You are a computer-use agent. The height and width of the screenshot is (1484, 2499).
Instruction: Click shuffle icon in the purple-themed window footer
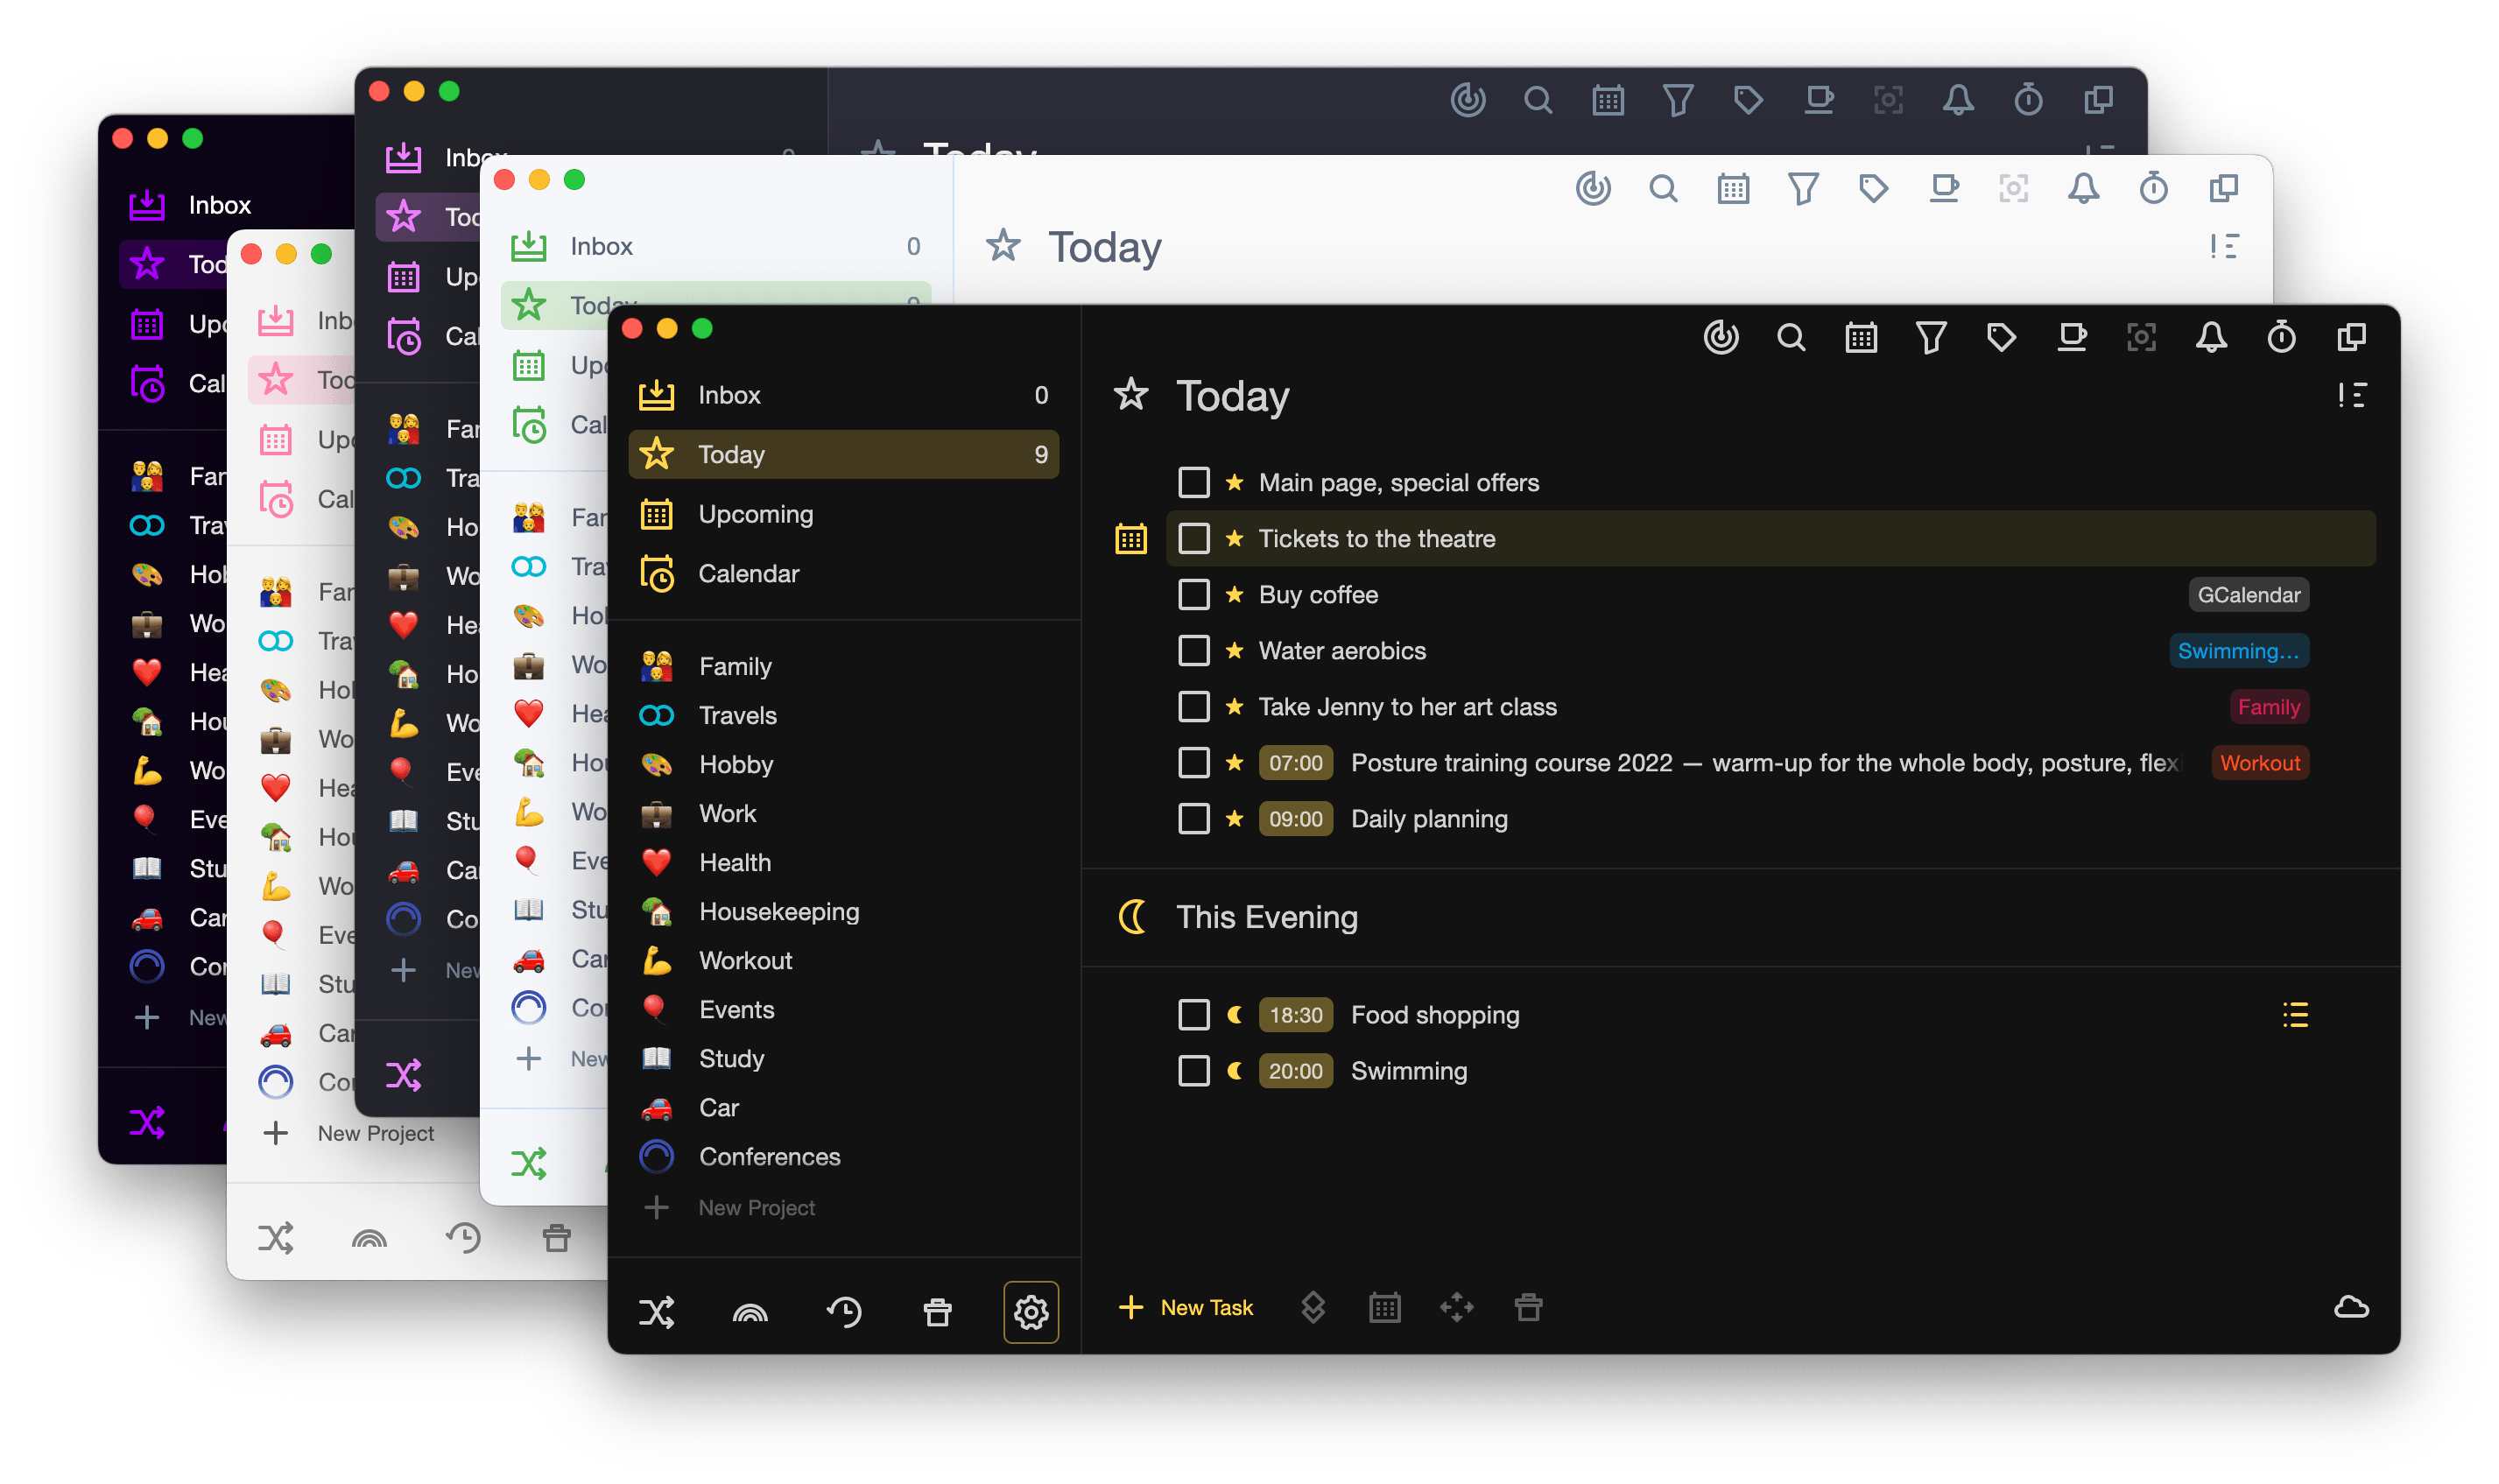[146, 1122]
